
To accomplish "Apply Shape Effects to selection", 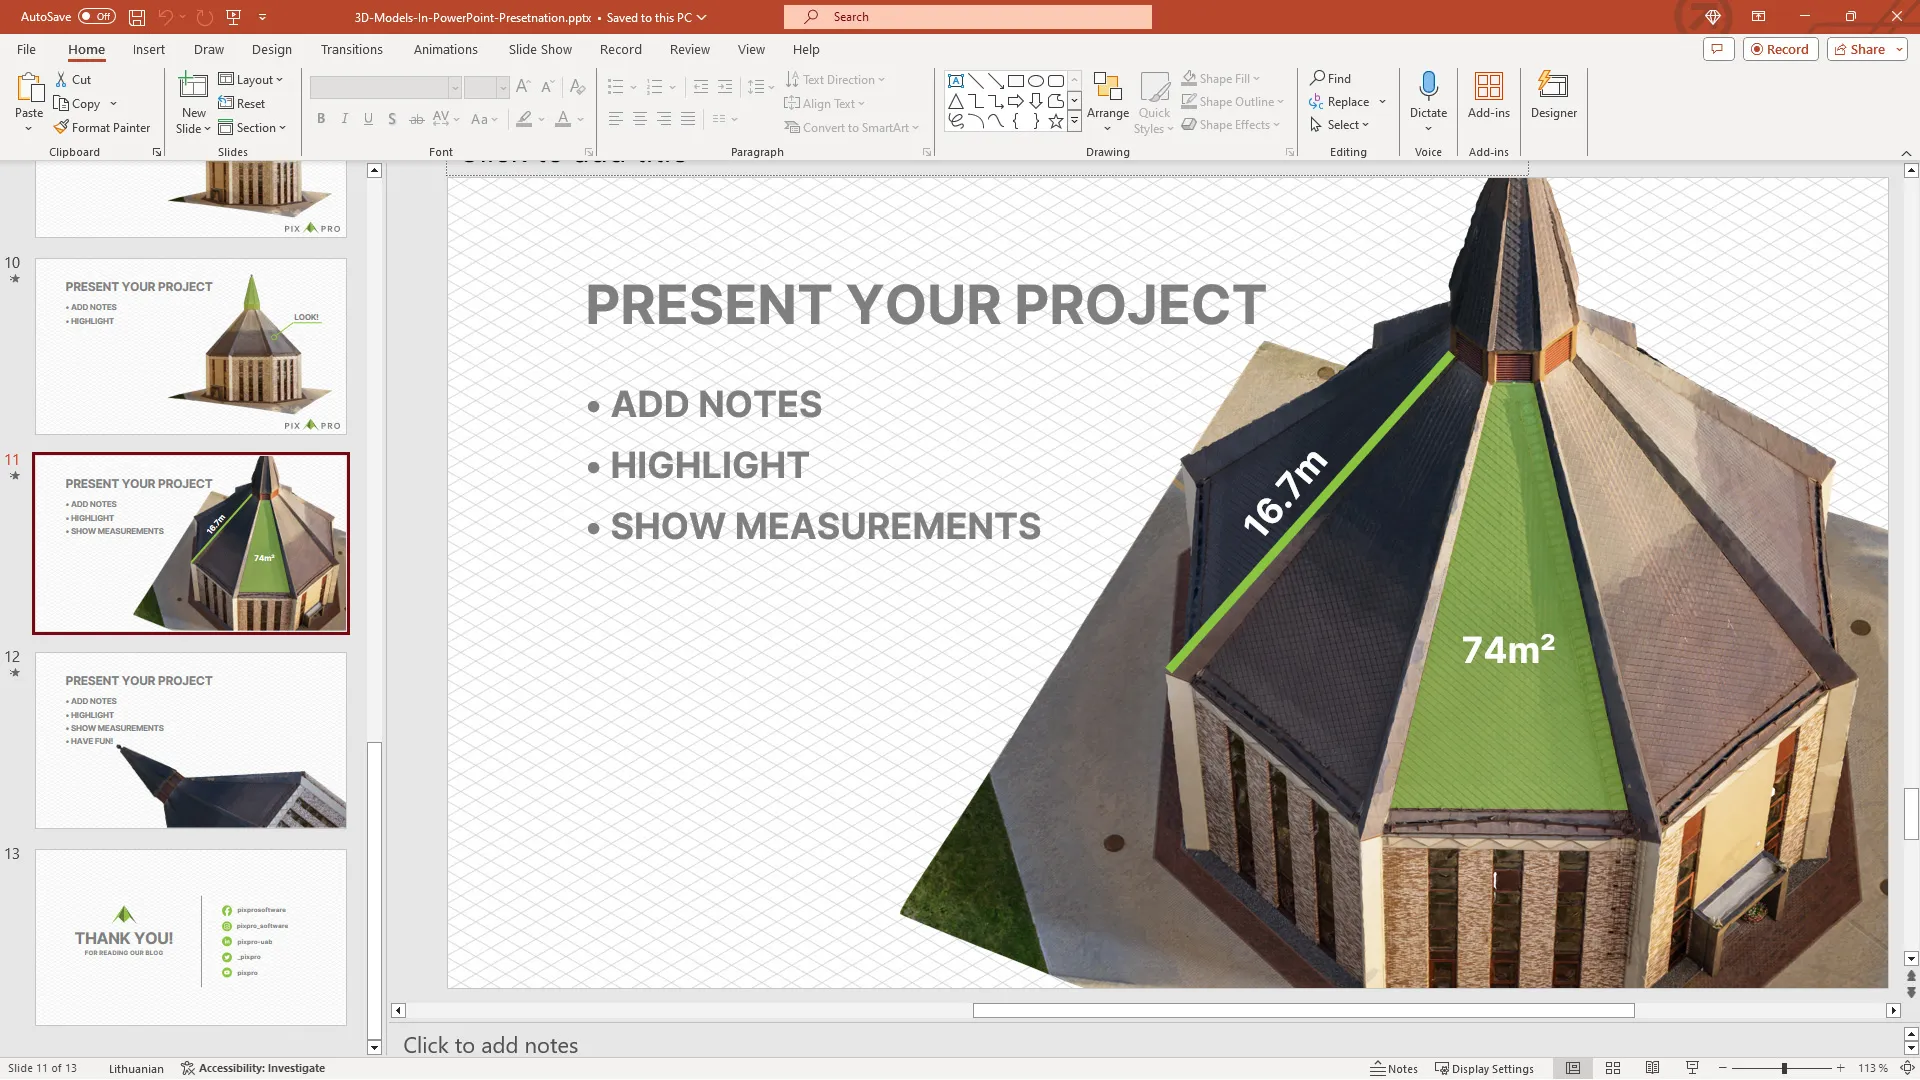I will pyautogui.click(x=1231, y=124).
